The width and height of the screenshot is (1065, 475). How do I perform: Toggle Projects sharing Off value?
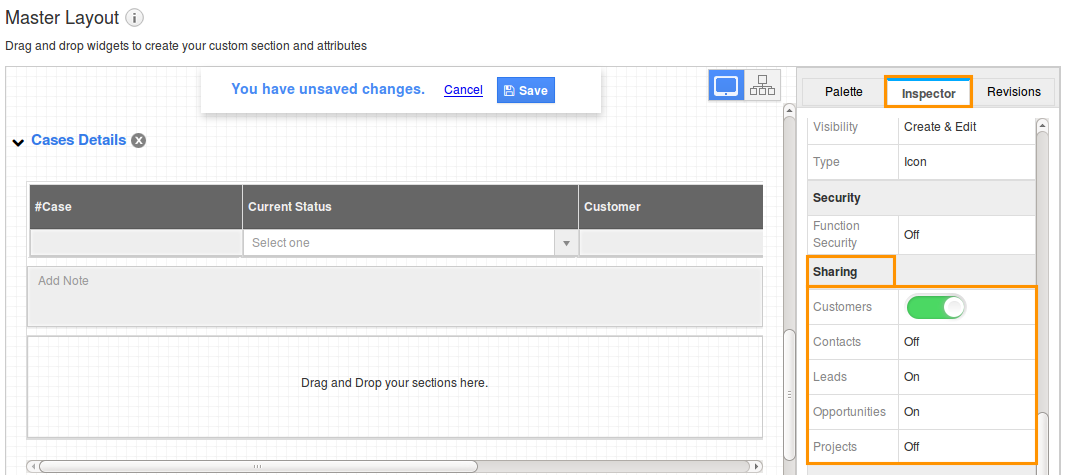pyautogui.click(x=911, y=447)
